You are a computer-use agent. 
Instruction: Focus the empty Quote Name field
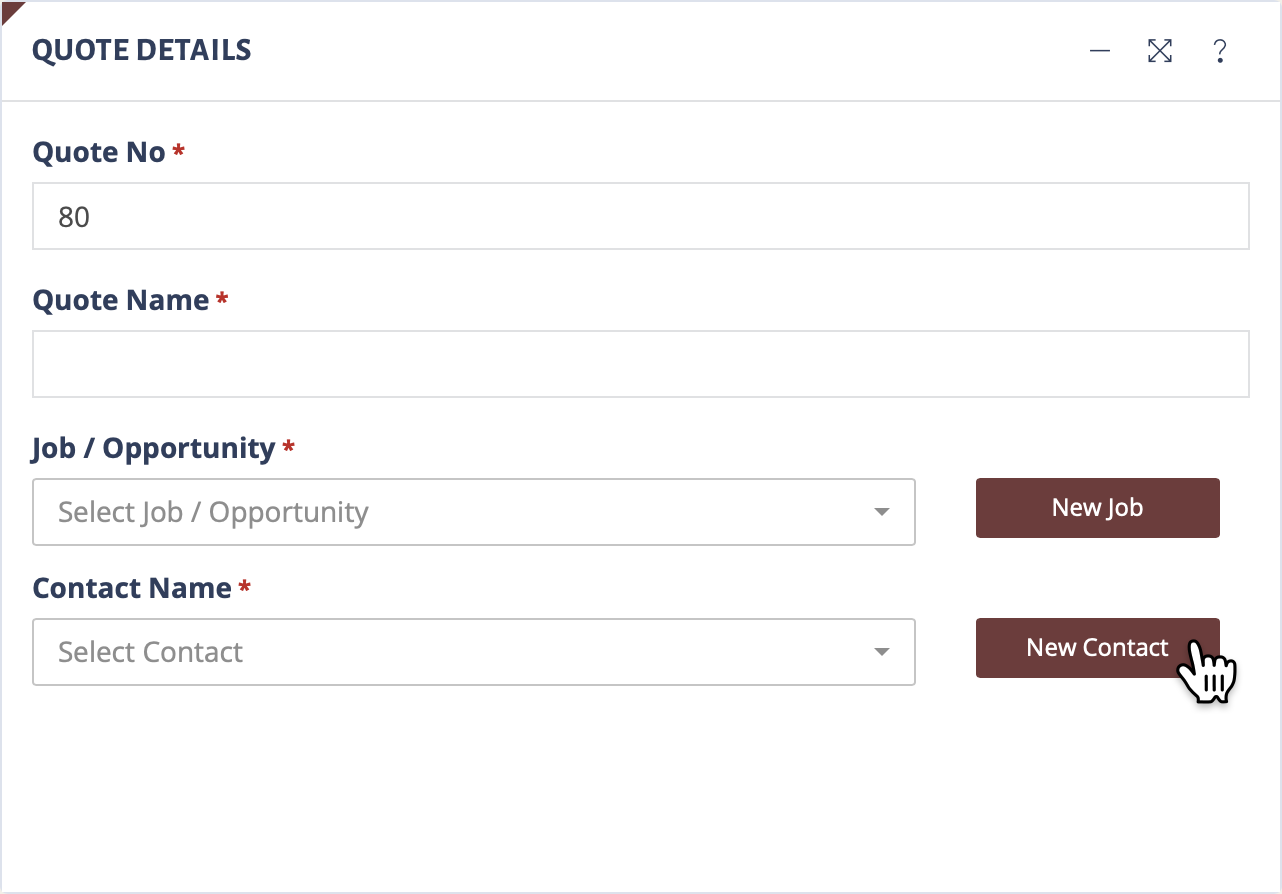pos(641,364)
